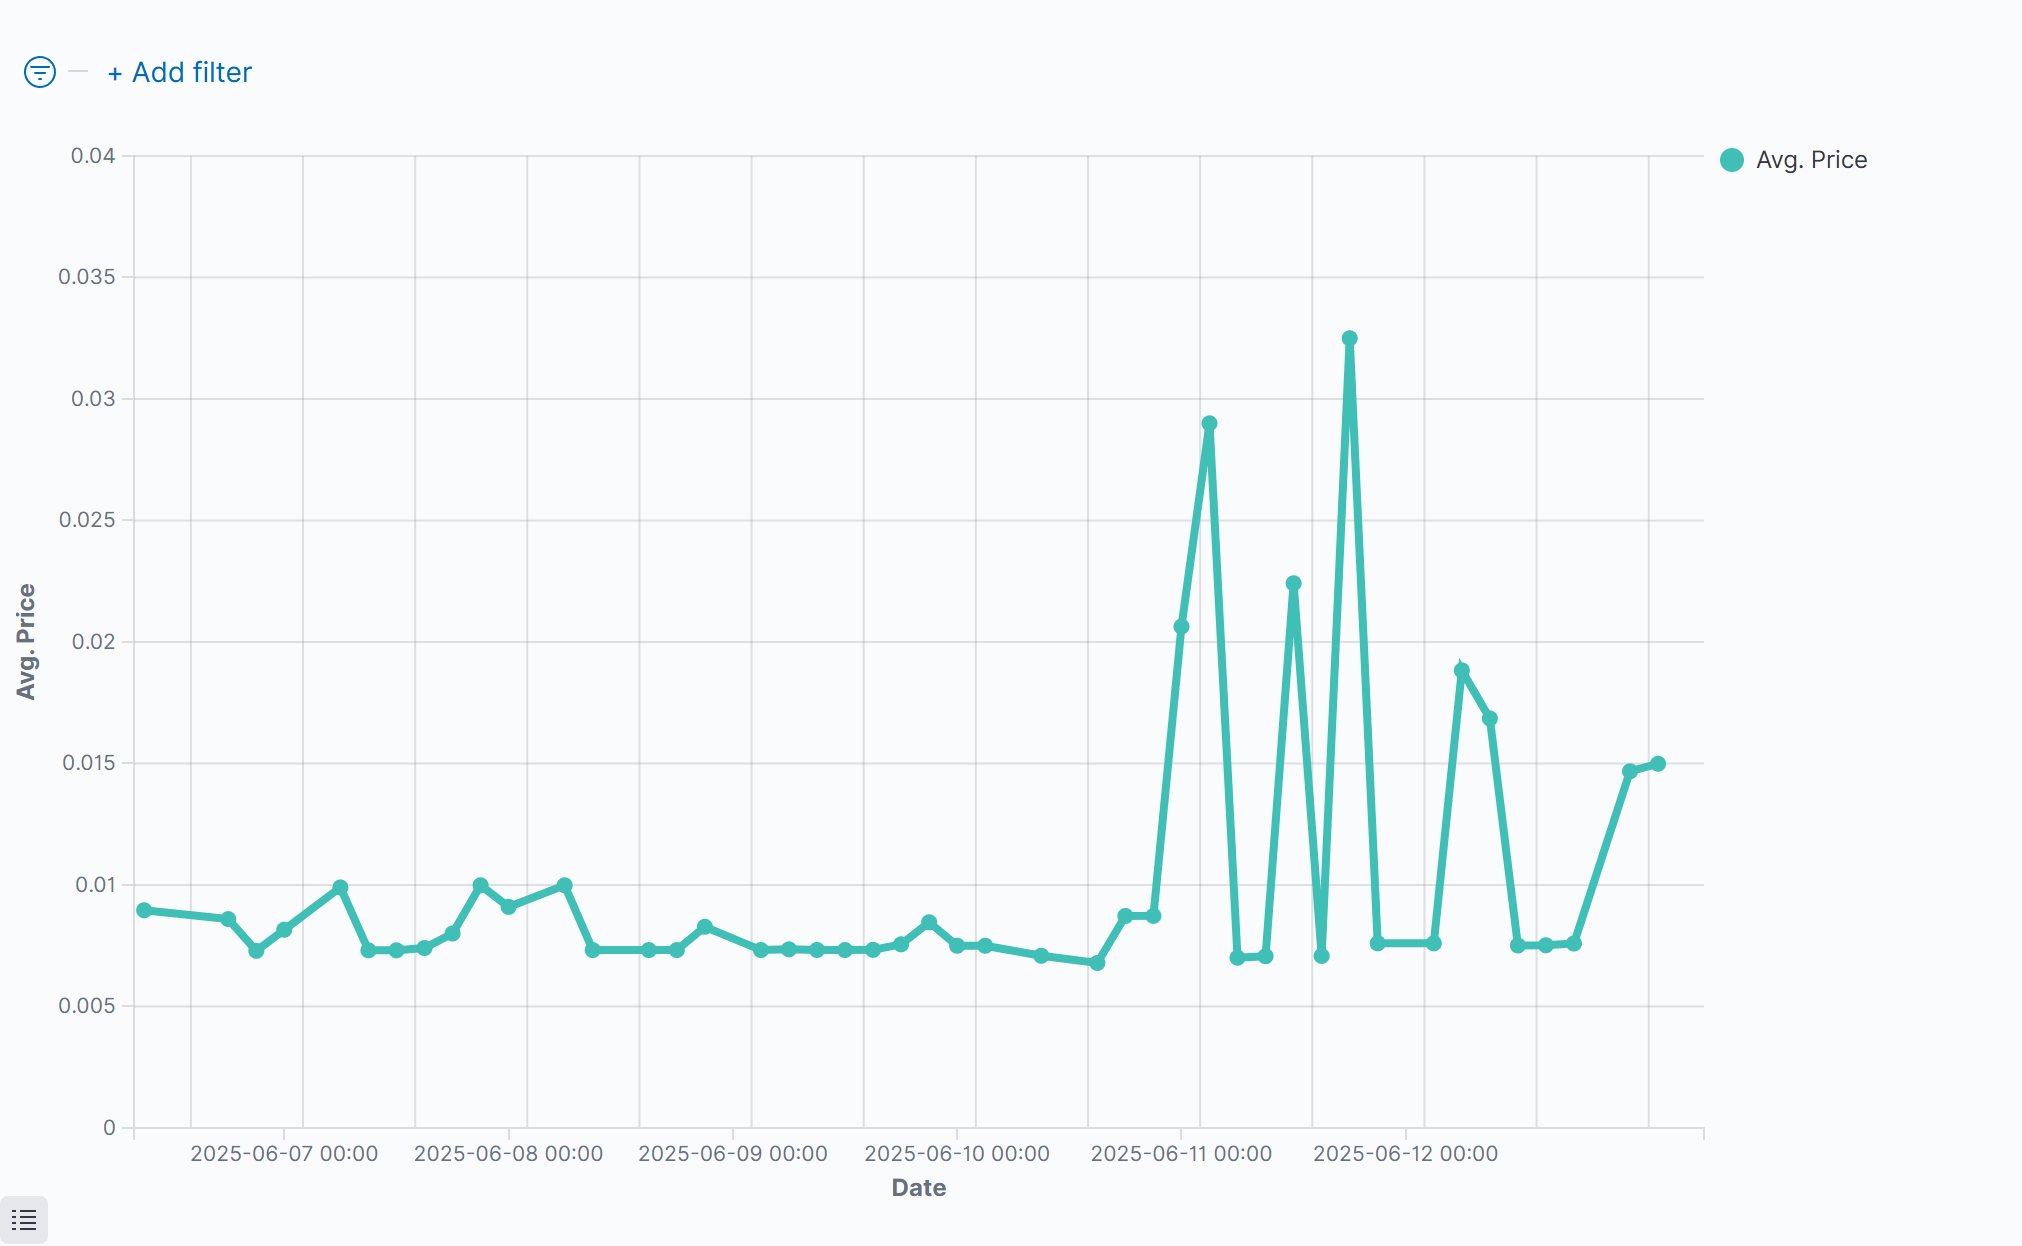The width and height of the screenshot is (2022, 1246).
Task: Toggle the legend list icon at bottom-left
Action: [x=24, y=1219]
